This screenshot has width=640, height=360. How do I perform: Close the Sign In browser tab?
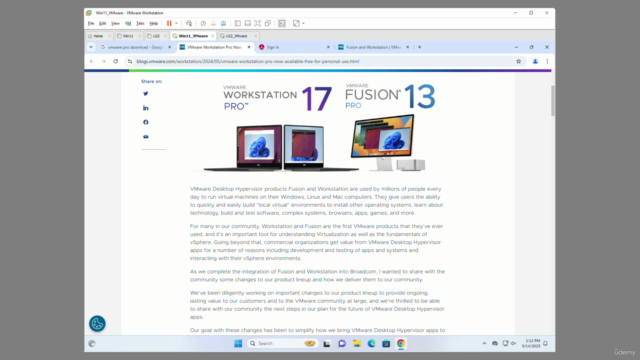pos(328,47)
